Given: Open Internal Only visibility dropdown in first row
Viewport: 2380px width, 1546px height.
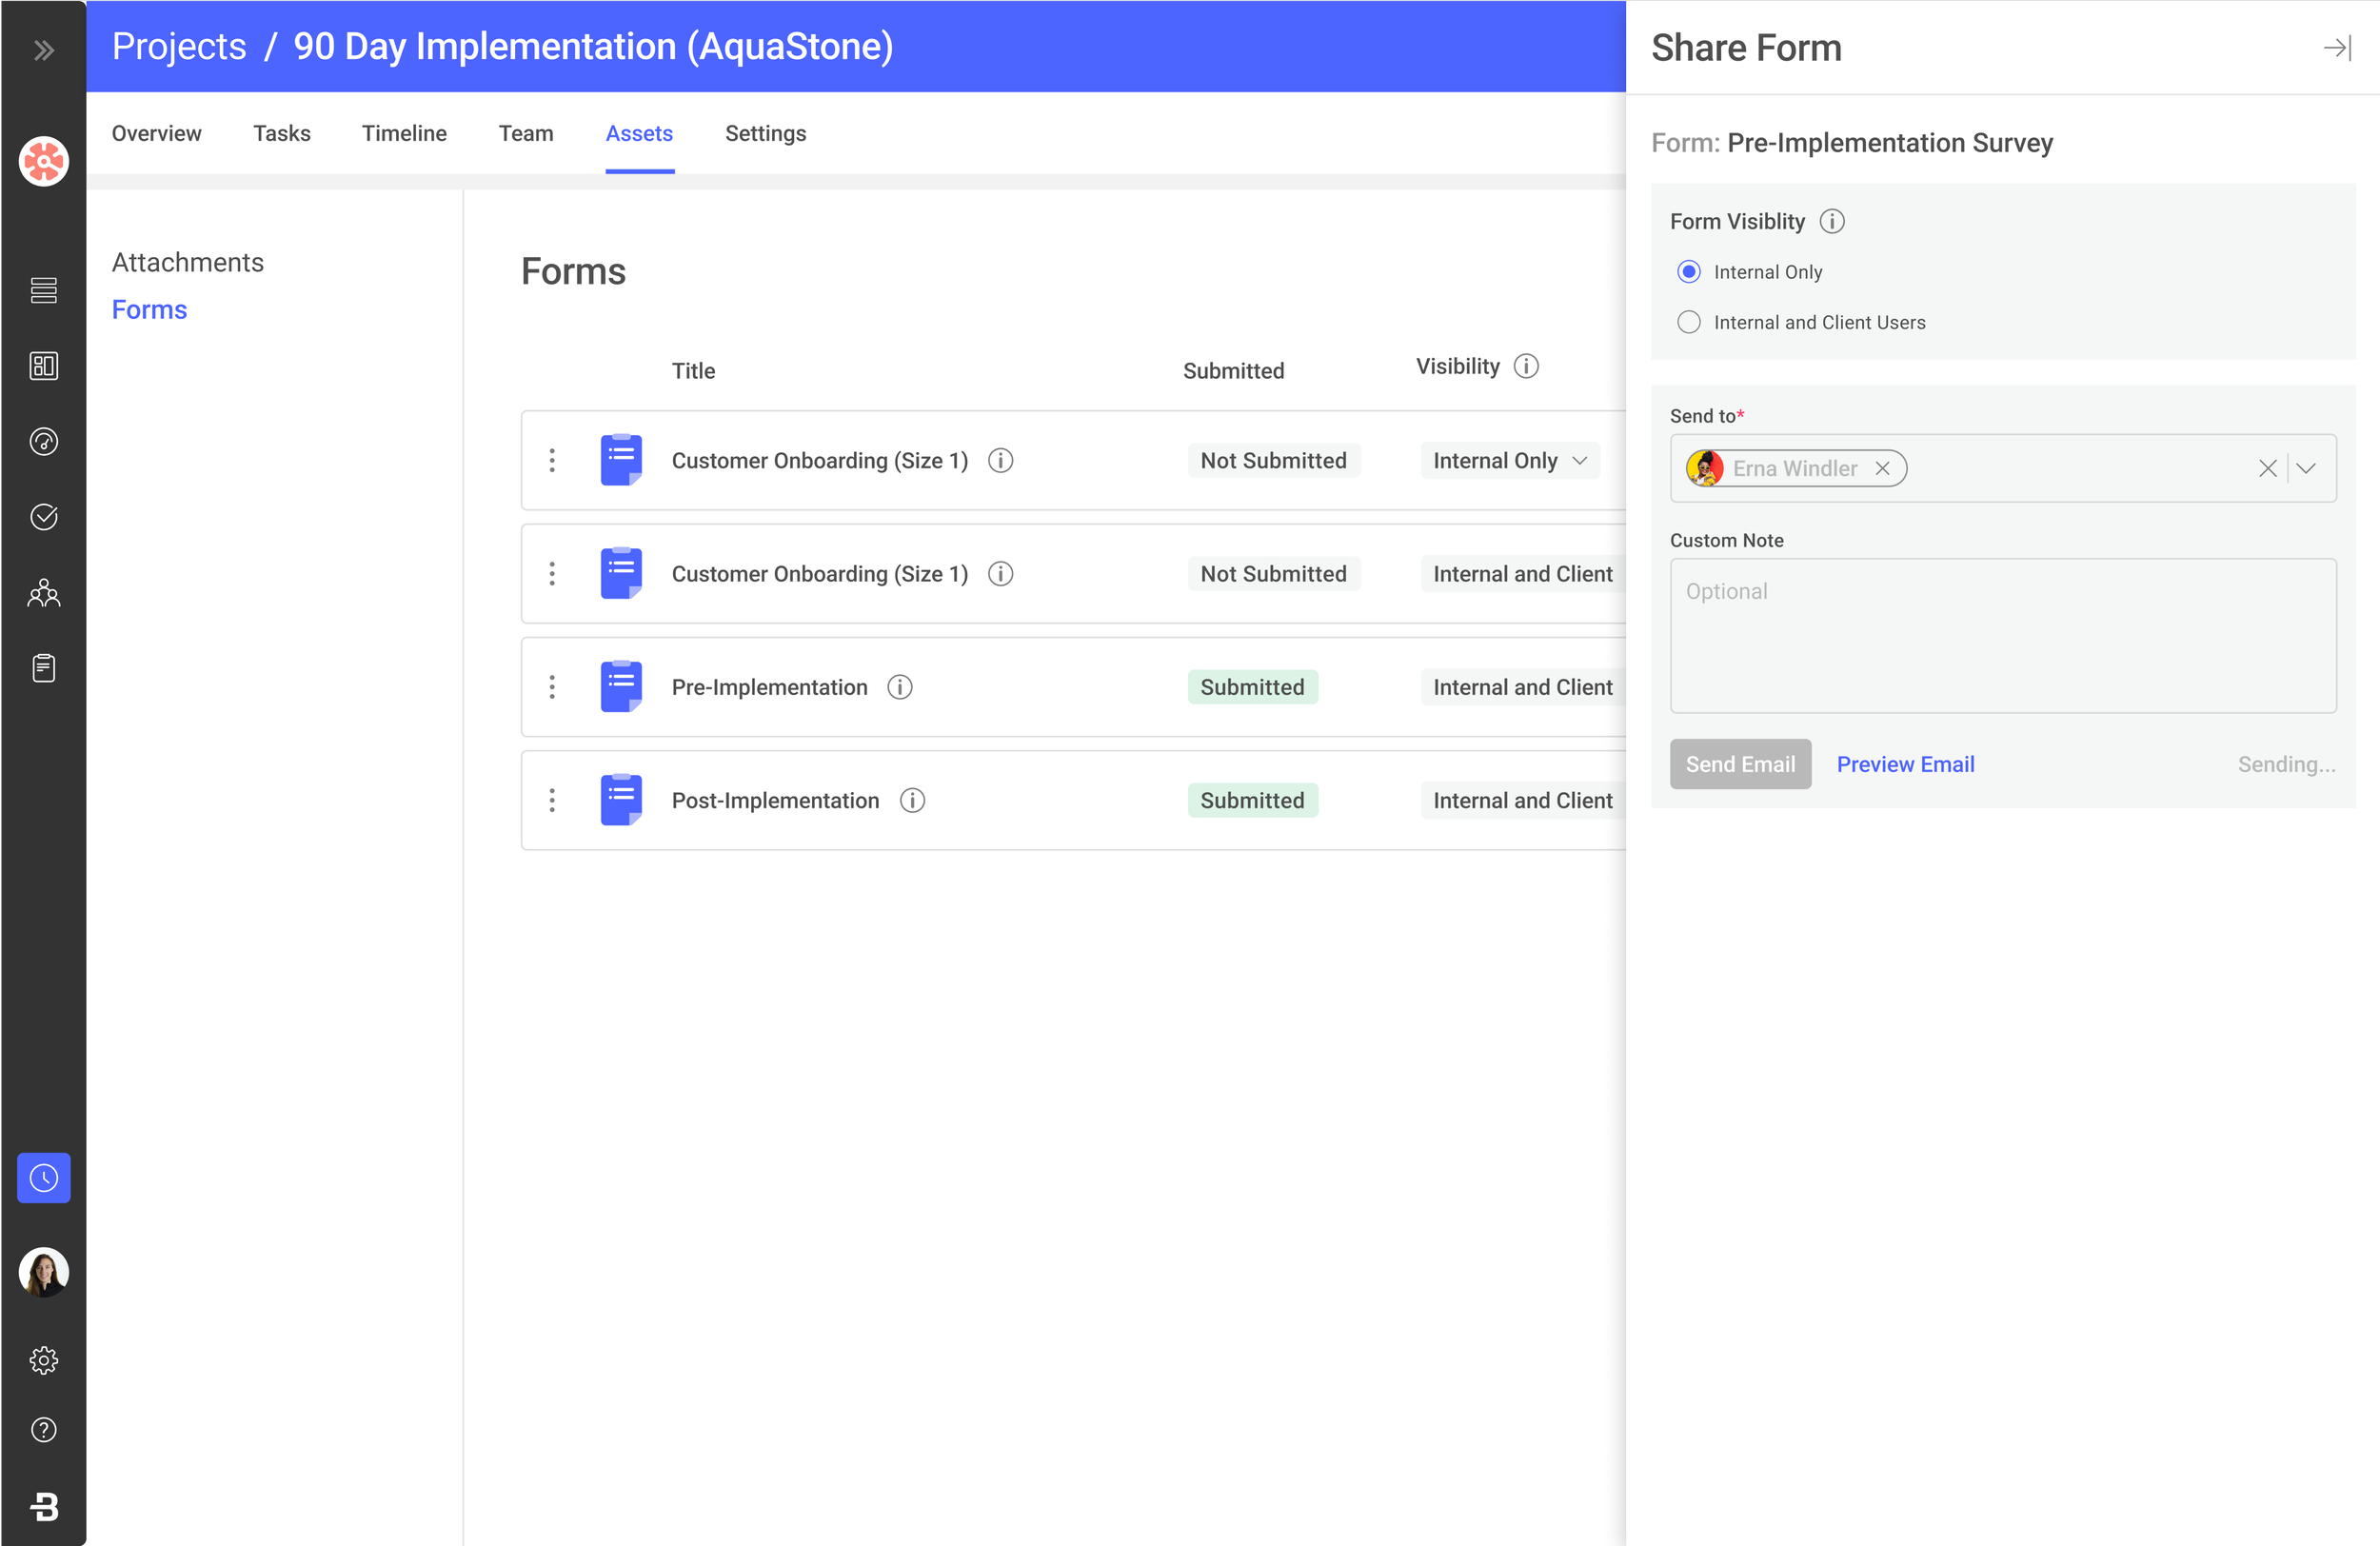Looking at the screenshot, I should tap(1510, 460).
